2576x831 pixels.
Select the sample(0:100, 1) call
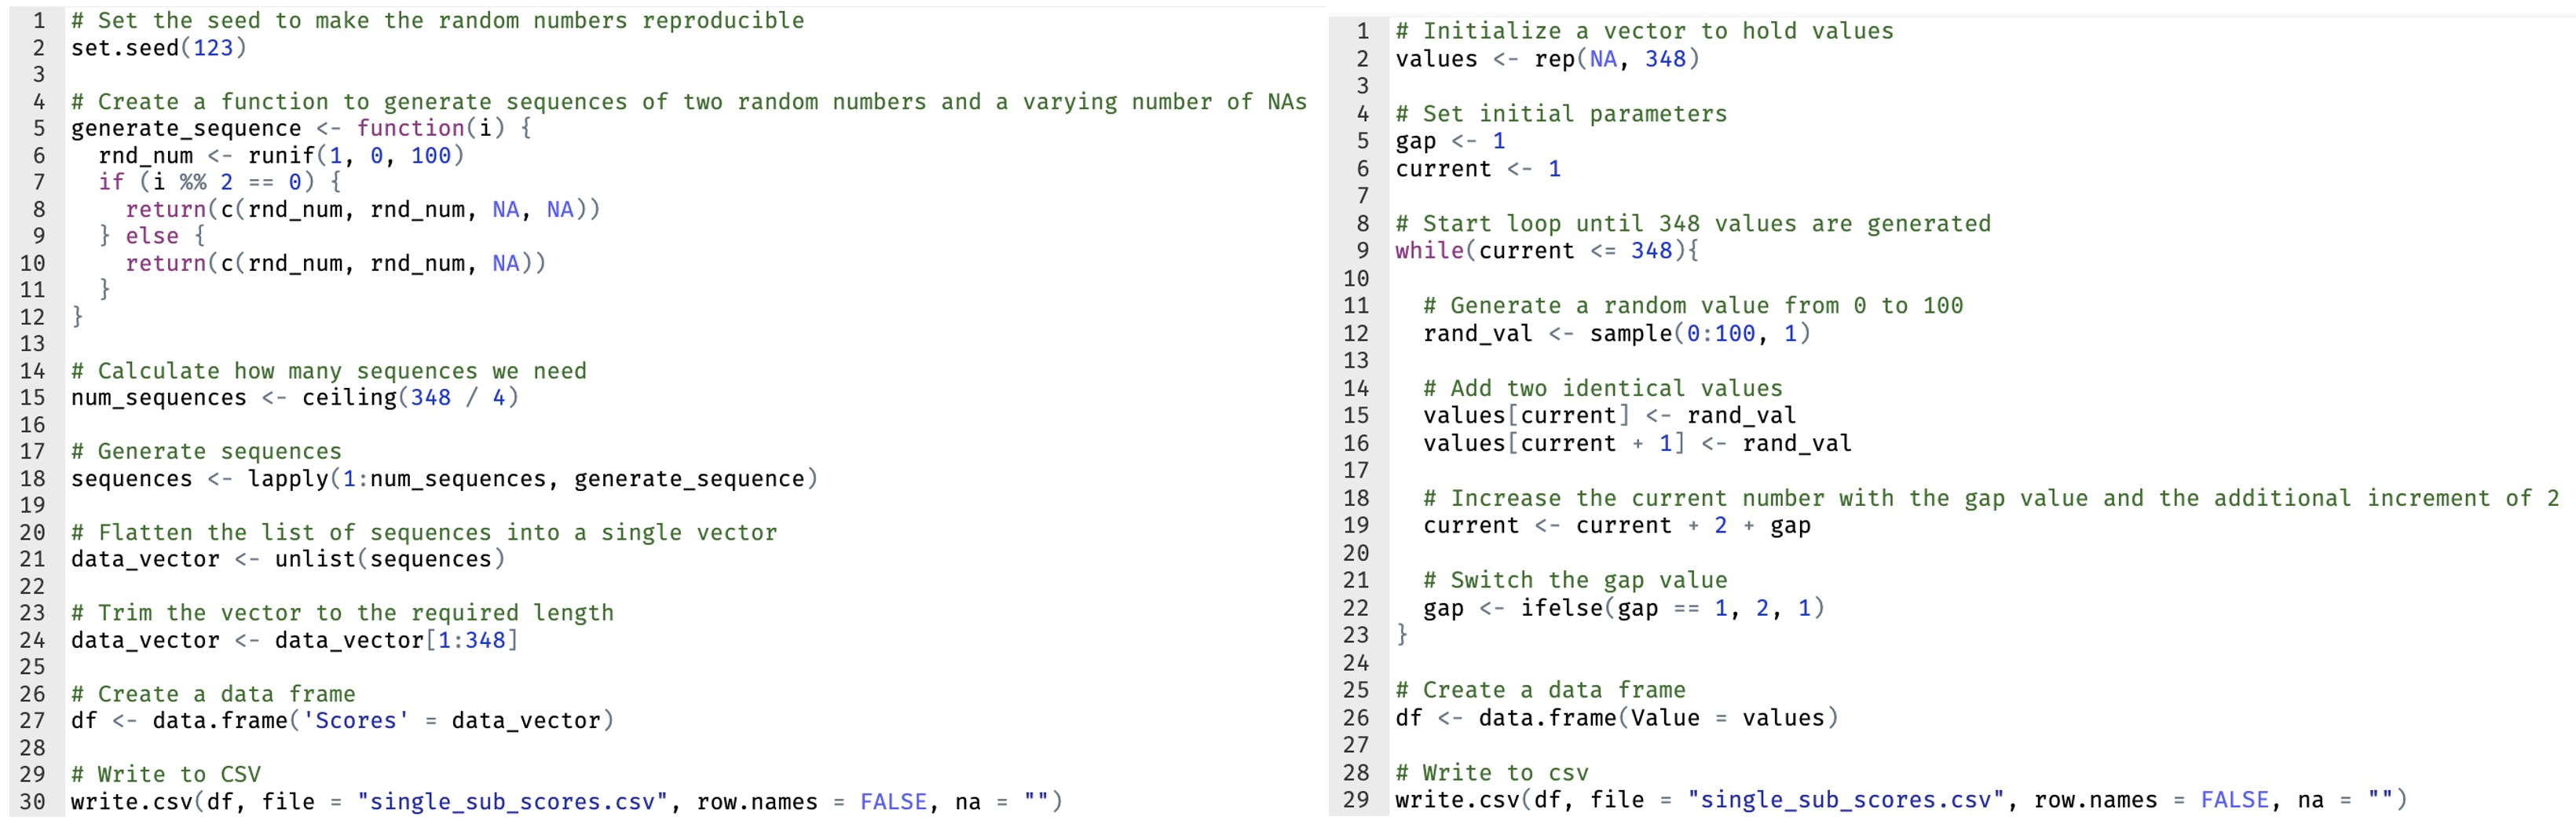coord(1698,334)
